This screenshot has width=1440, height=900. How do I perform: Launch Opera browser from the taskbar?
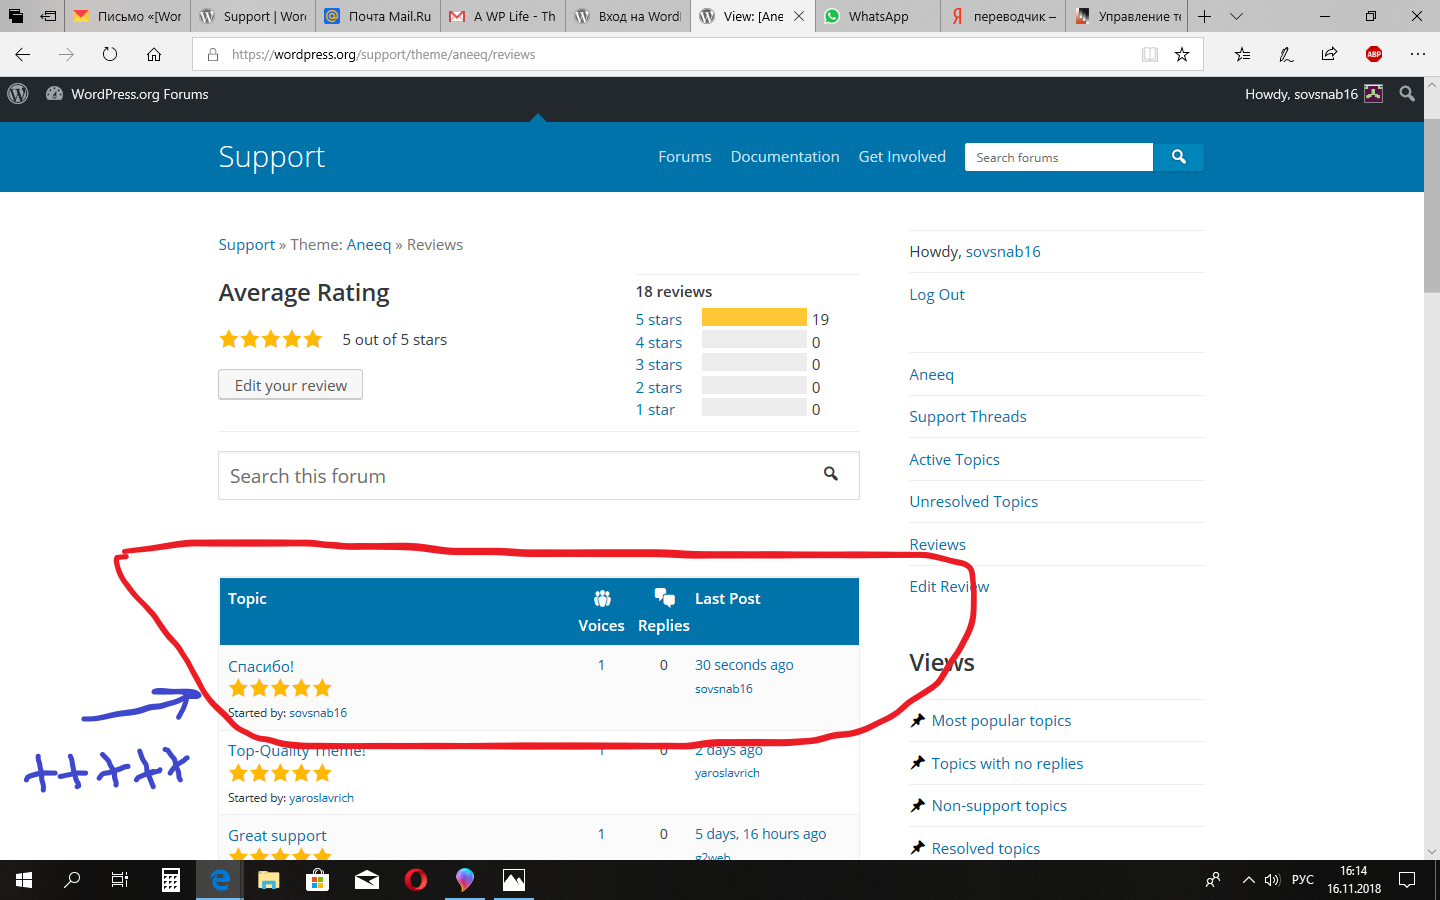tap(416, 880)
